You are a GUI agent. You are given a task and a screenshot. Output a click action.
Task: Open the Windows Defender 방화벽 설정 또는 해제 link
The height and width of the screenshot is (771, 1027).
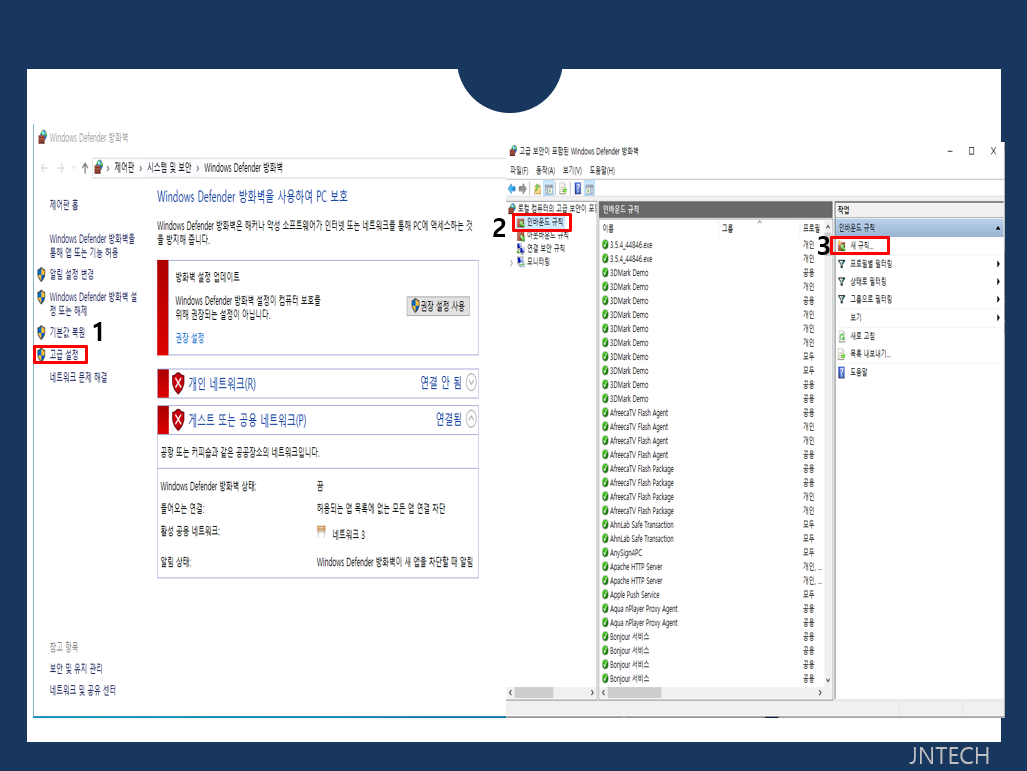pos(93,303)
